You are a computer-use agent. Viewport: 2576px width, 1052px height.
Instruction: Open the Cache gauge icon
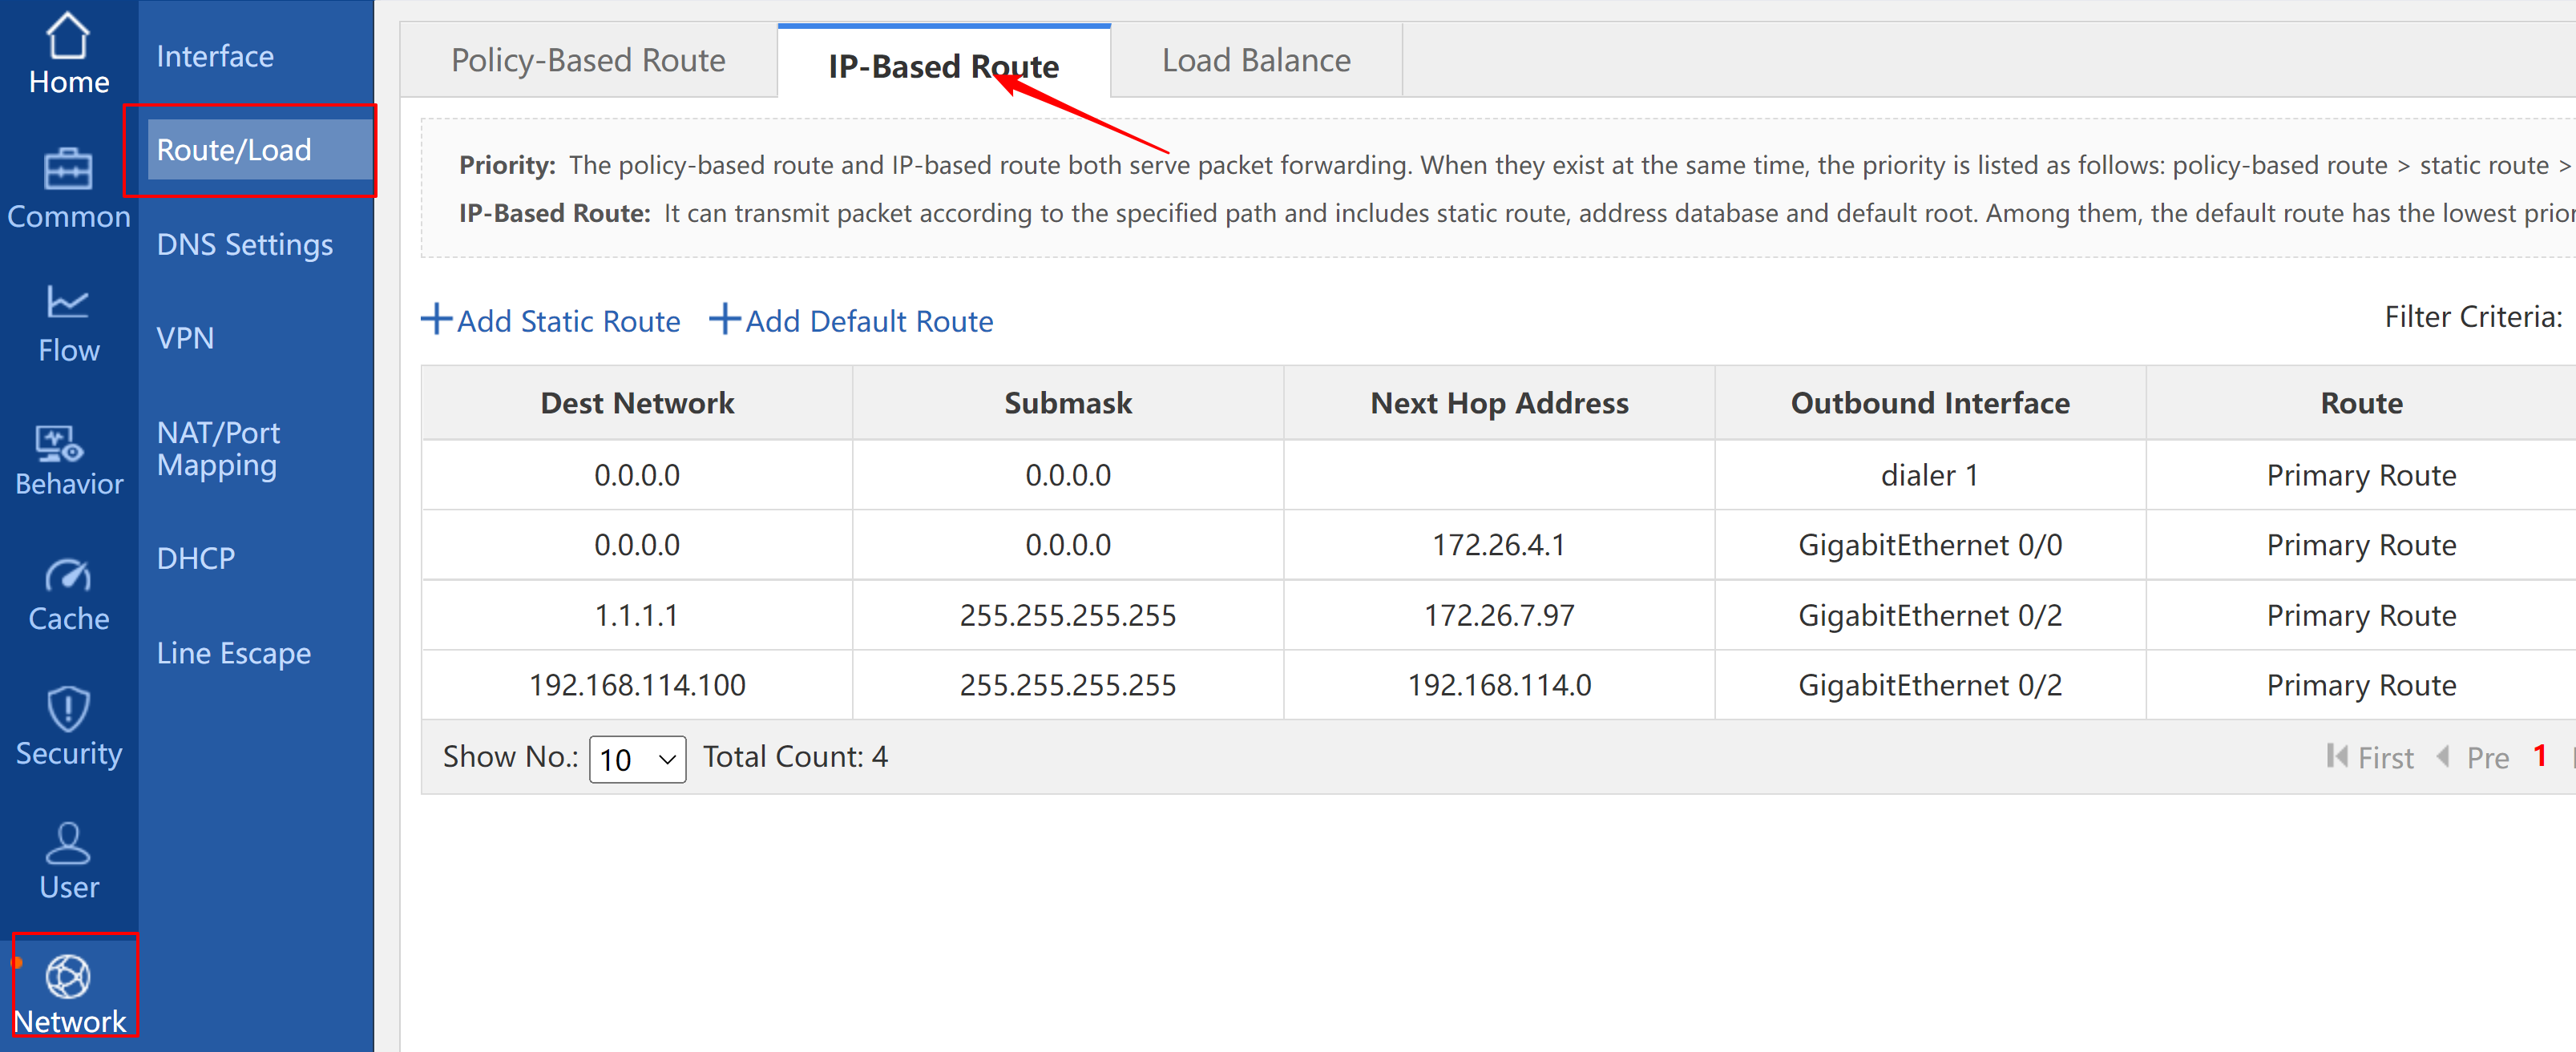68,576
